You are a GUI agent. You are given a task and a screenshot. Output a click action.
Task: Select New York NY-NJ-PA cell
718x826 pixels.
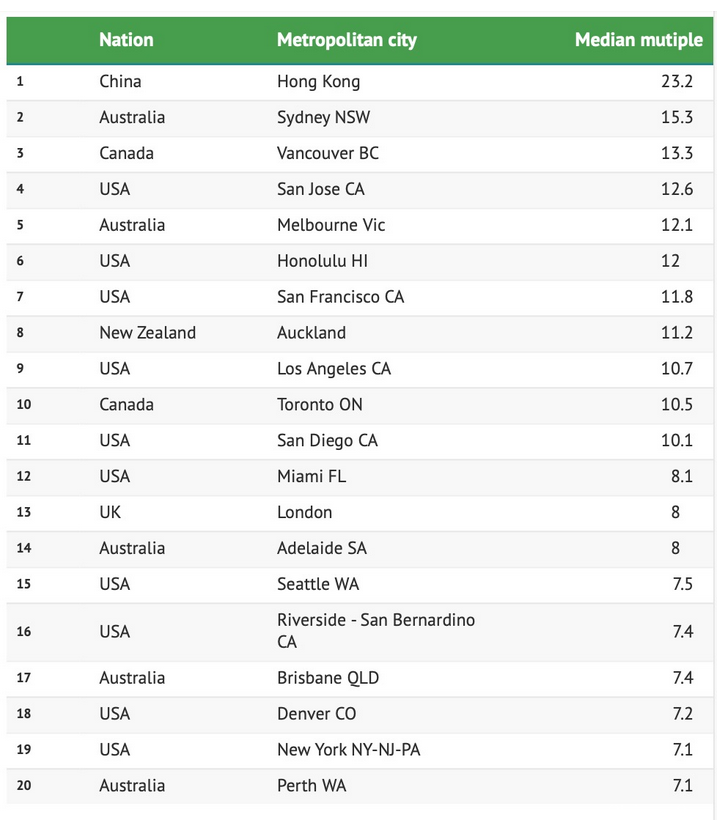click(349, 750)
